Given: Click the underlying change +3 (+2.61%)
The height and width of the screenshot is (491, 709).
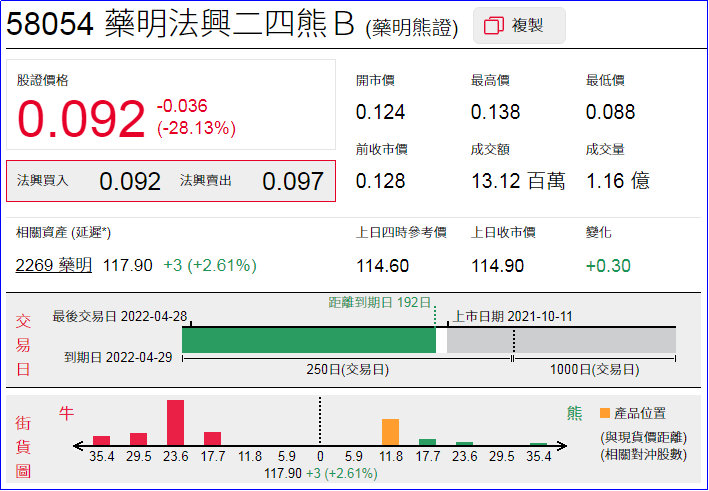Looking at the screenshot, I should (210, 265).
